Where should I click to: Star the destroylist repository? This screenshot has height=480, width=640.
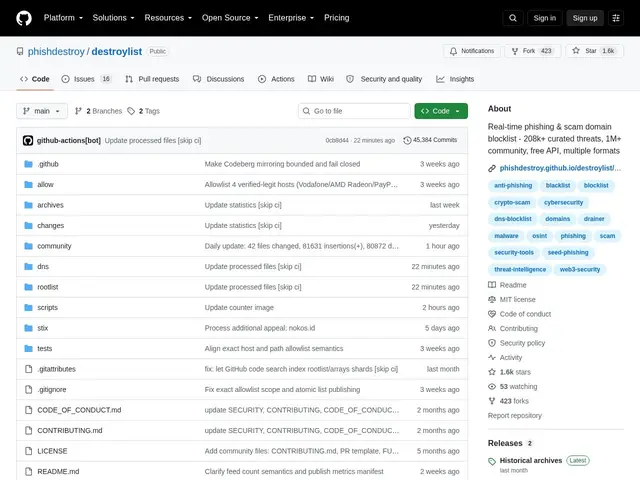click(594, 51)
